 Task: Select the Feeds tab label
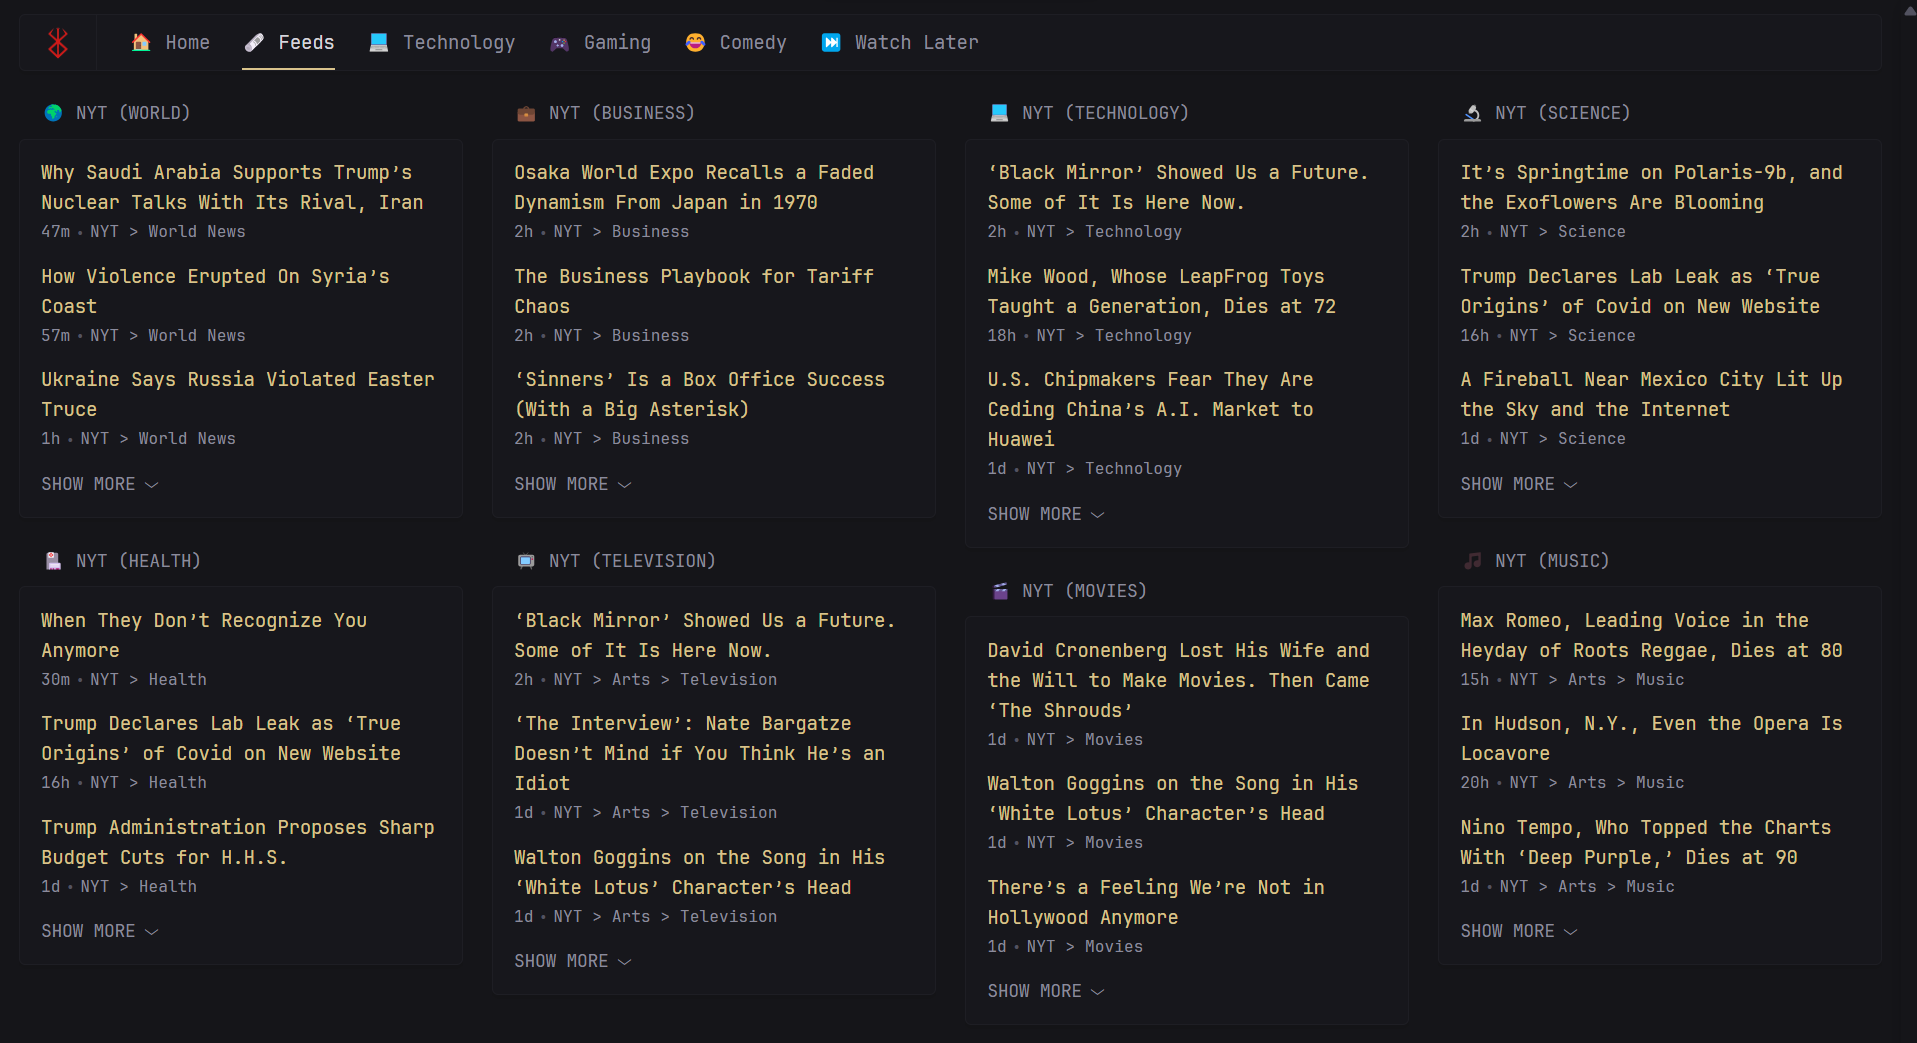point(306,42)
